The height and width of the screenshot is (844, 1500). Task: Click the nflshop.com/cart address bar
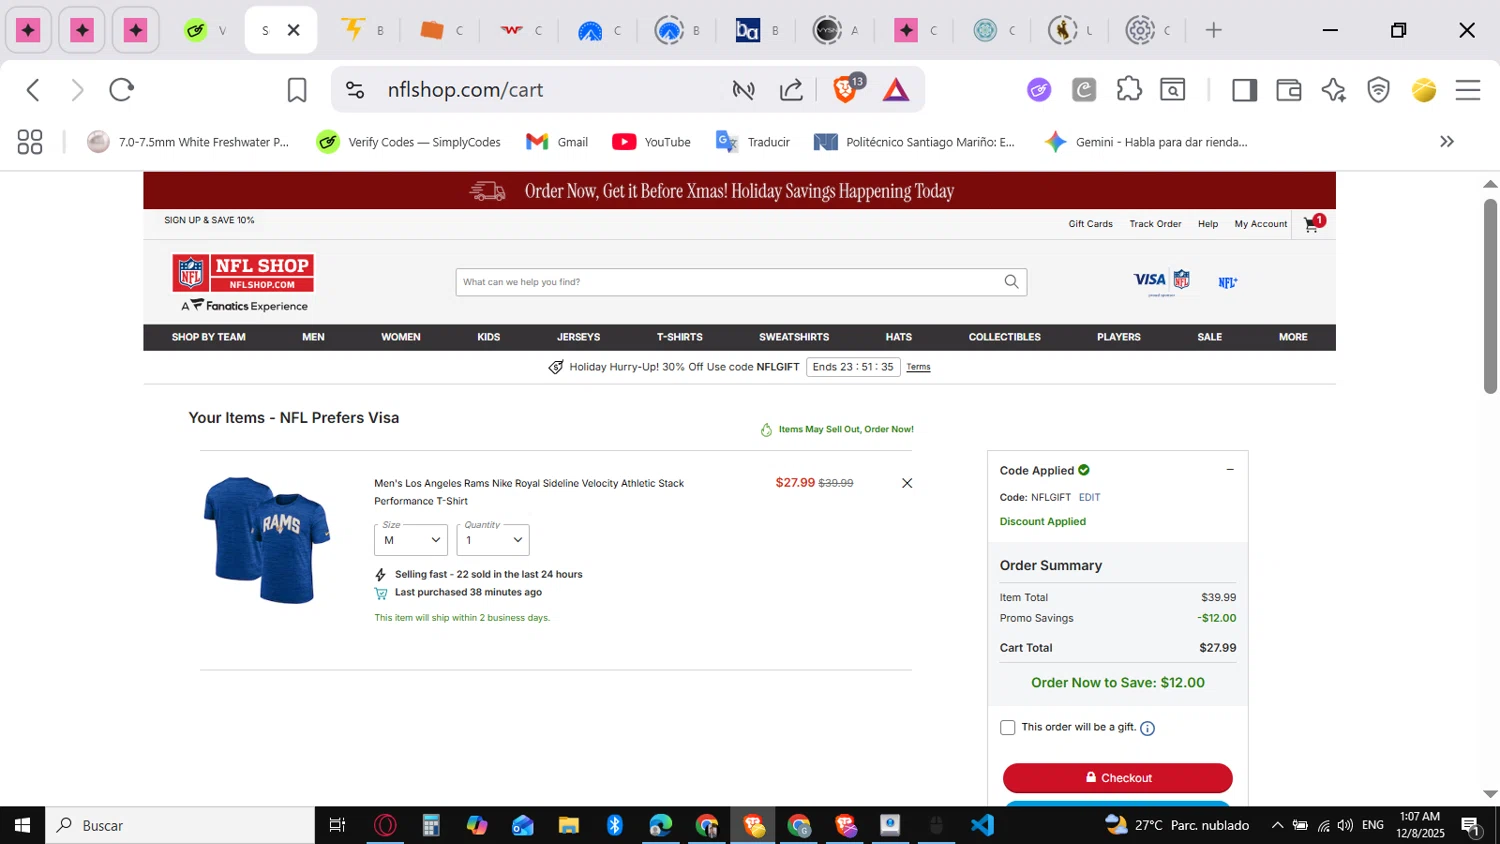pyautogui.click(x=465, y=90)
